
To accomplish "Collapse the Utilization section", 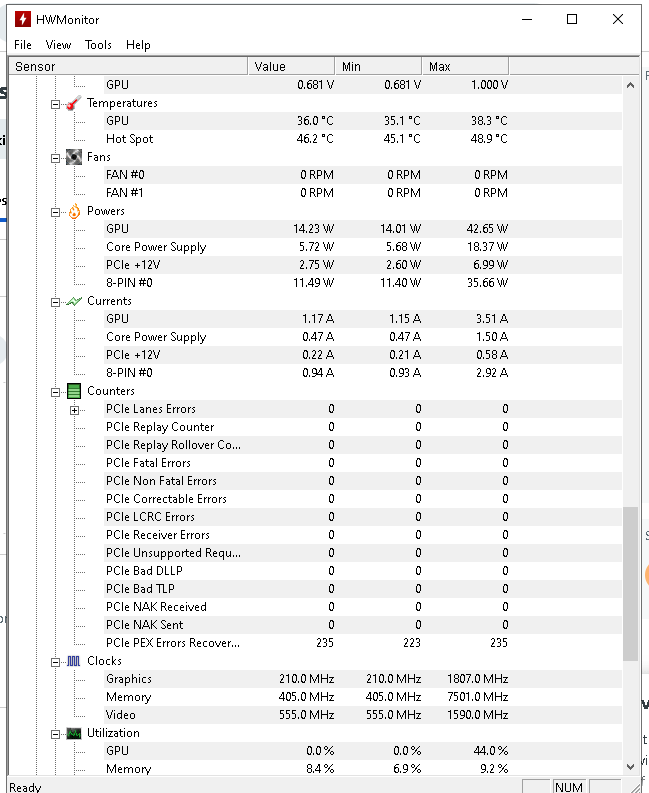I will pyautogui.click(x=55, y=734).
